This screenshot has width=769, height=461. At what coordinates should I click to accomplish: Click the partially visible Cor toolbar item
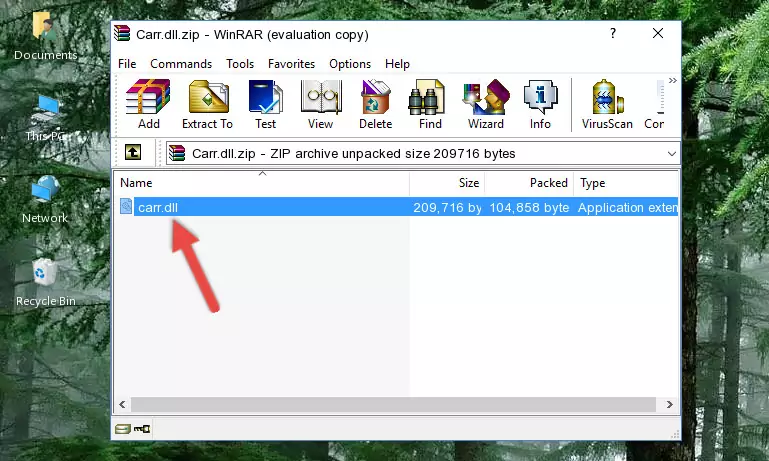point(655,104)
